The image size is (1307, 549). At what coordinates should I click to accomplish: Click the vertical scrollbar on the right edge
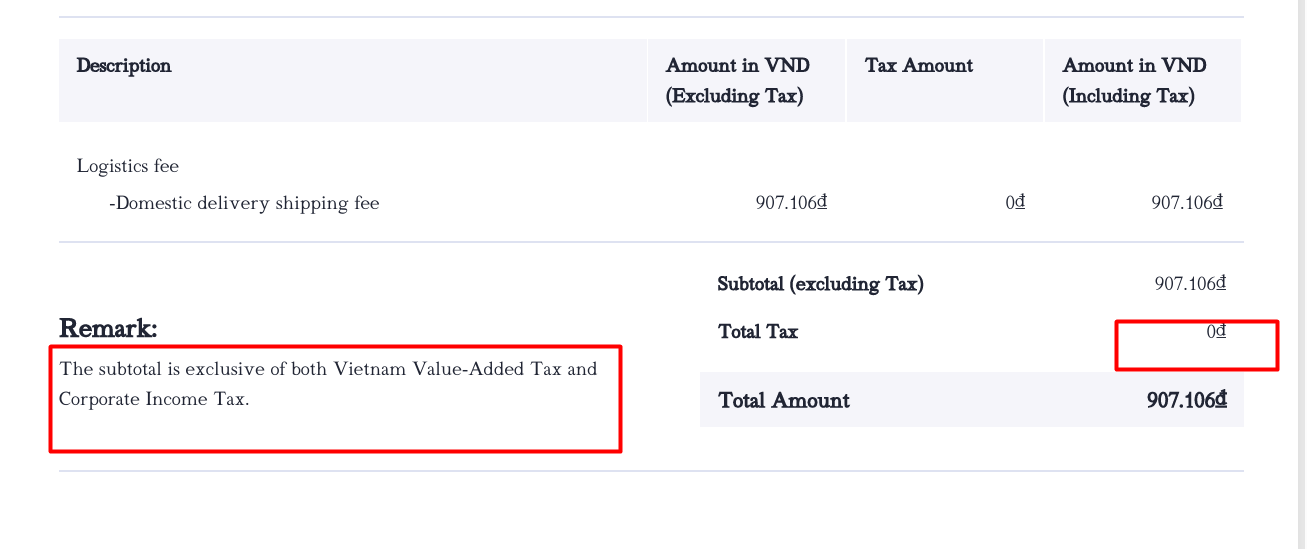1301,274
